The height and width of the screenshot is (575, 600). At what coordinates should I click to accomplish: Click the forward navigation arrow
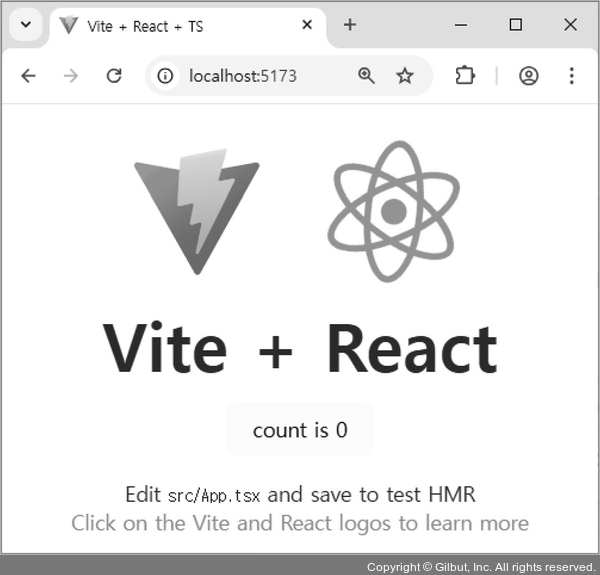[x=71, y=76]
